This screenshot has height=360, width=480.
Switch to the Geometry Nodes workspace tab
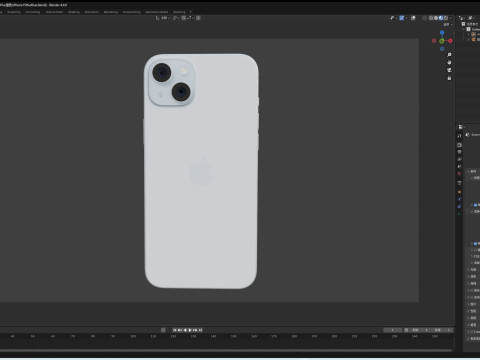tap(157, 12)
